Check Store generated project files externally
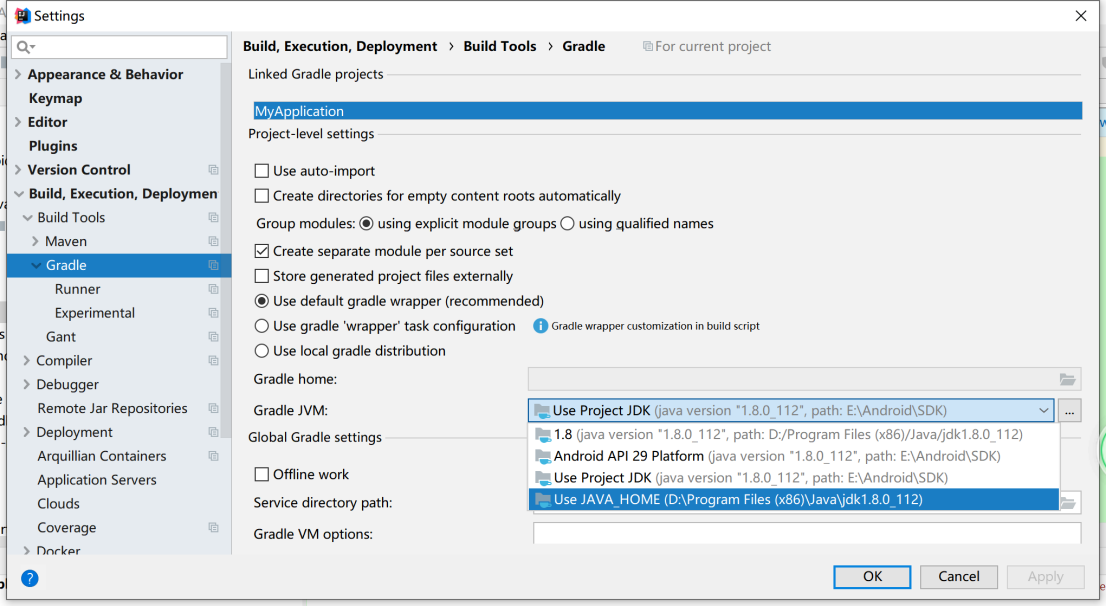 (262, 275)
